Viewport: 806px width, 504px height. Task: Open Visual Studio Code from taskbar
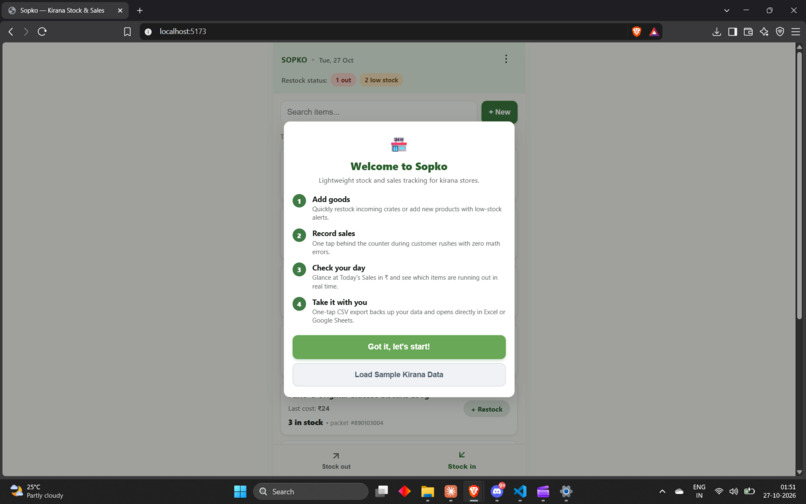pyautogui.click(x=520, y=491)
